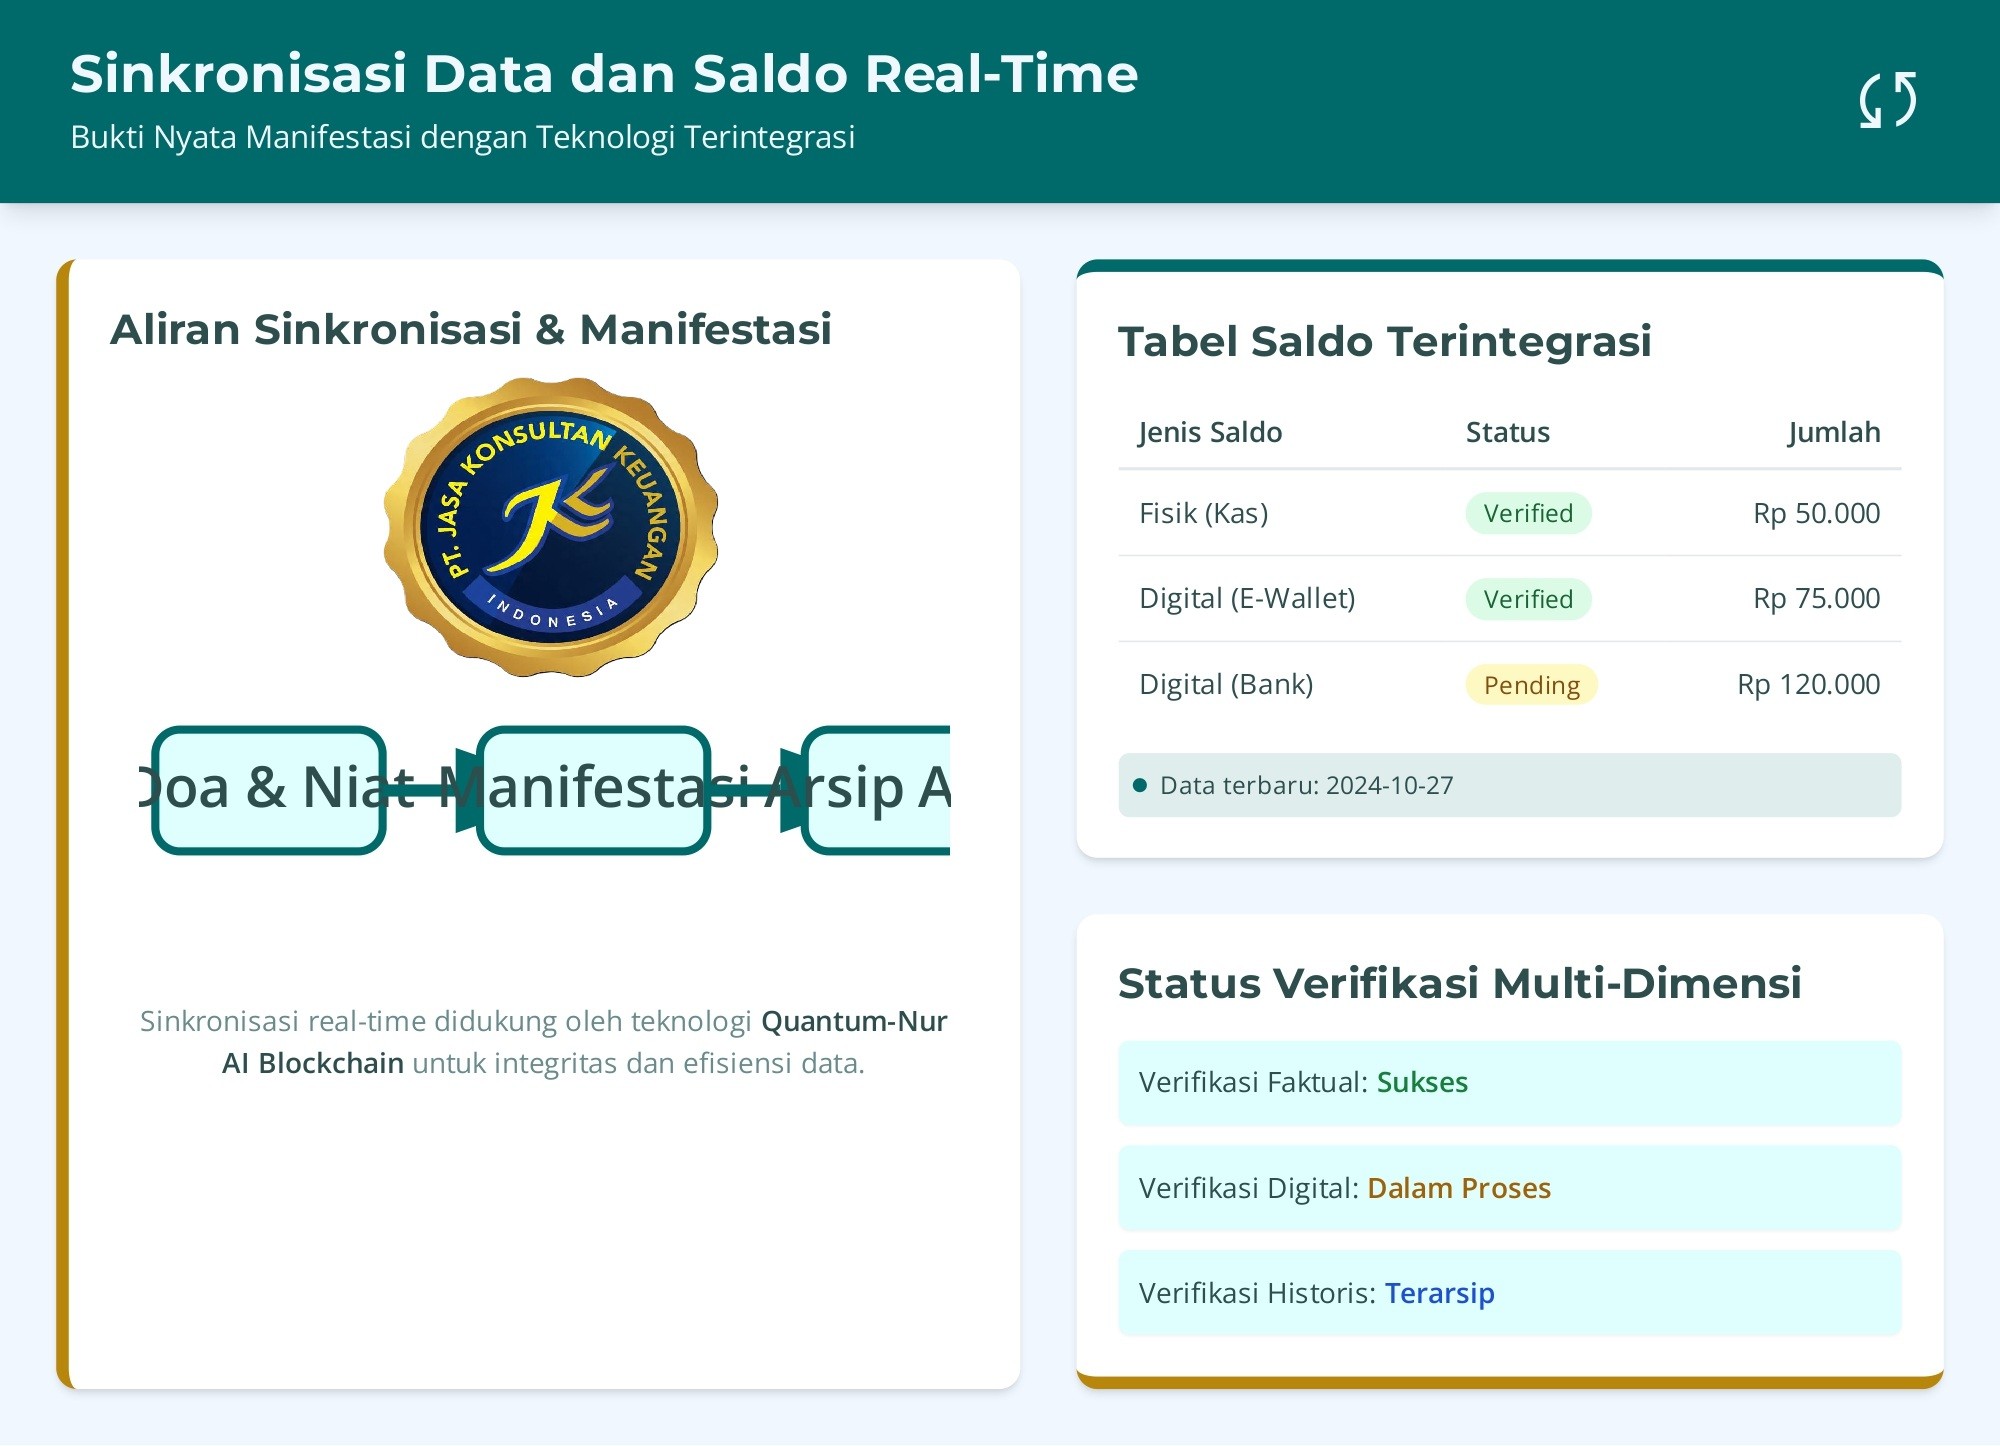Click the green dot beside Data terbaru
The height and width of the screenshot is (1446, 2000).
coord(1139,786)
